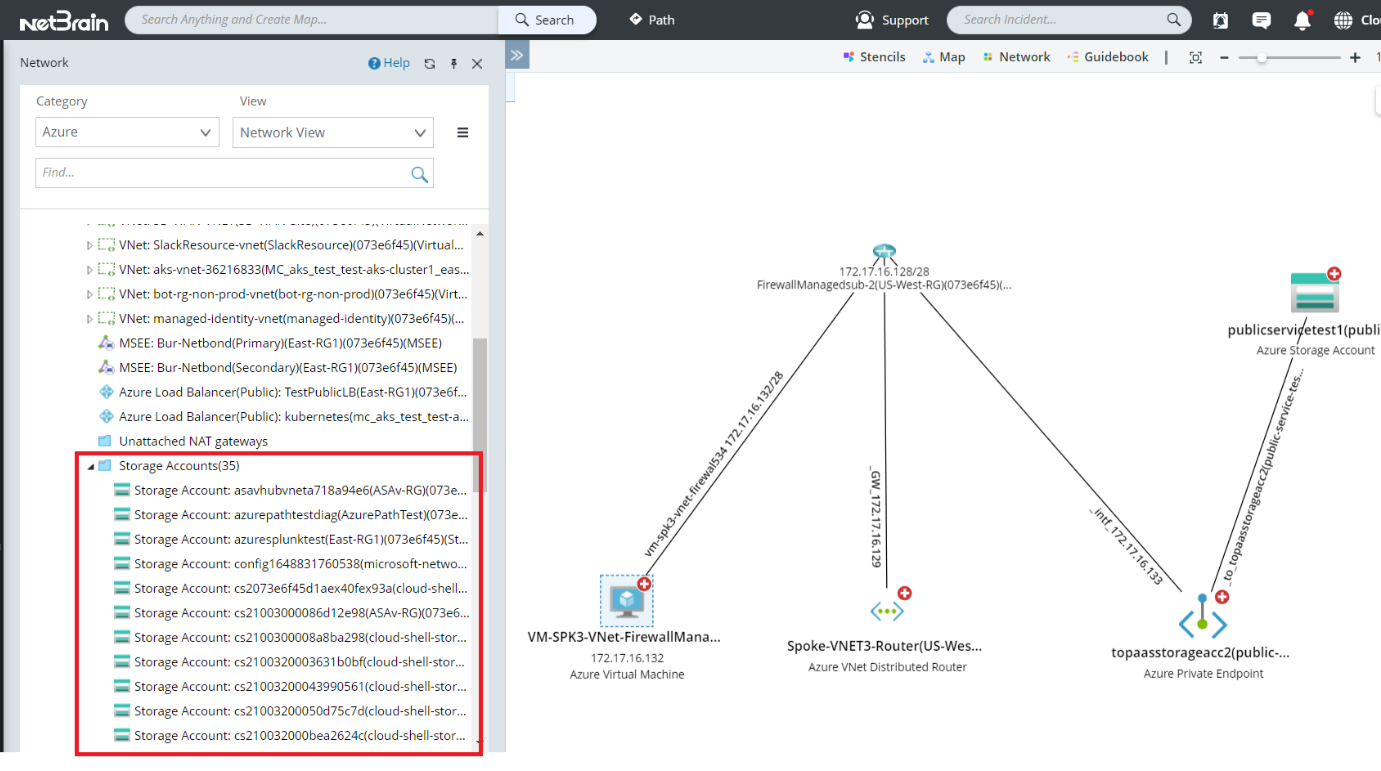1381x771 pixels.
Task: Select Storage Account cs21003000086d12e98
Action: pos(291,613)
